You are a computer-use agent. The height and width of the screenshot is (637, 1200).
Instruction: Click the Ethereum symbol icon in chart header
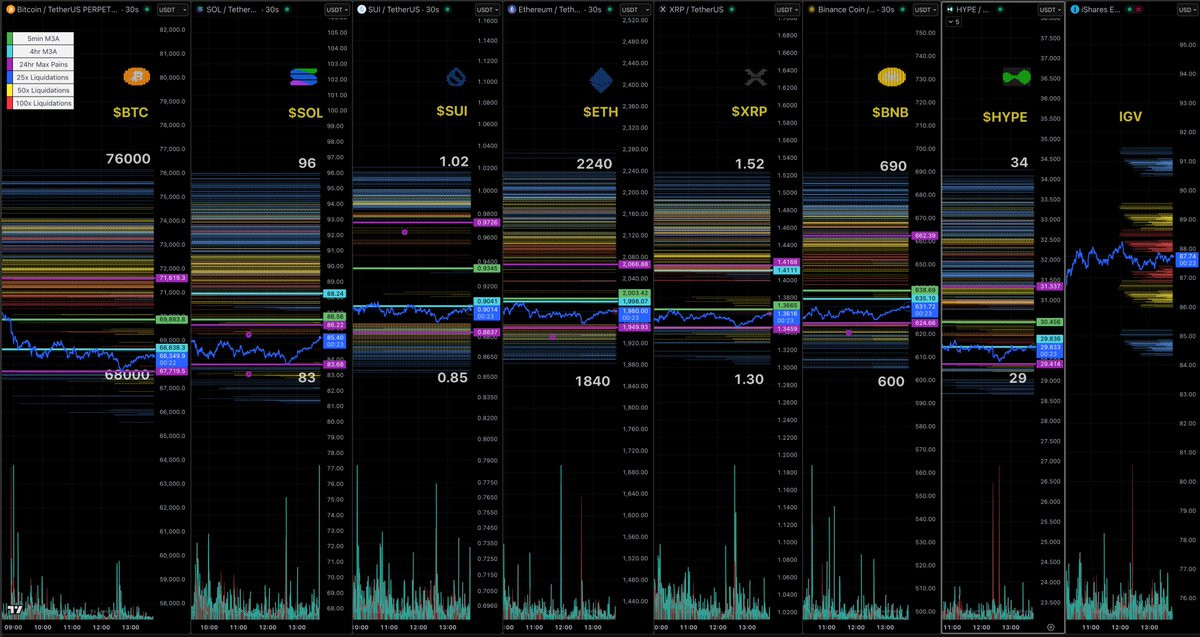click(x=512, y=9)
